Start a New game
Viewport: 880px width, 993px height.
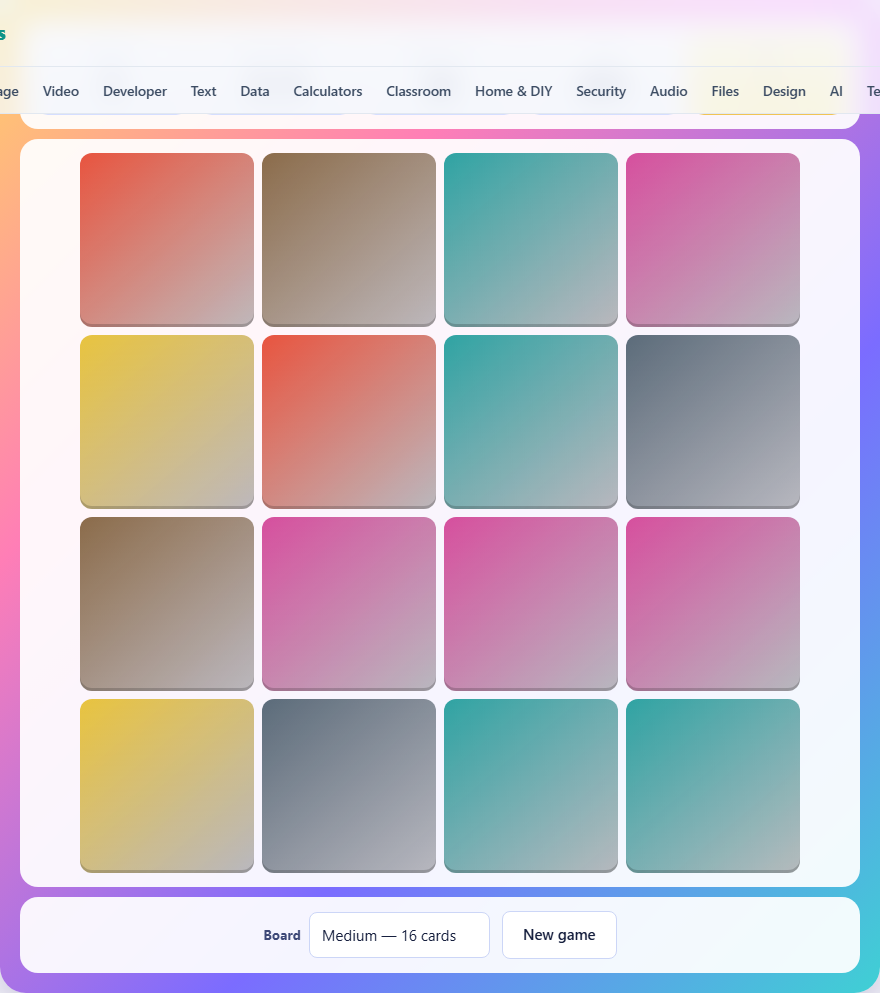559,935
